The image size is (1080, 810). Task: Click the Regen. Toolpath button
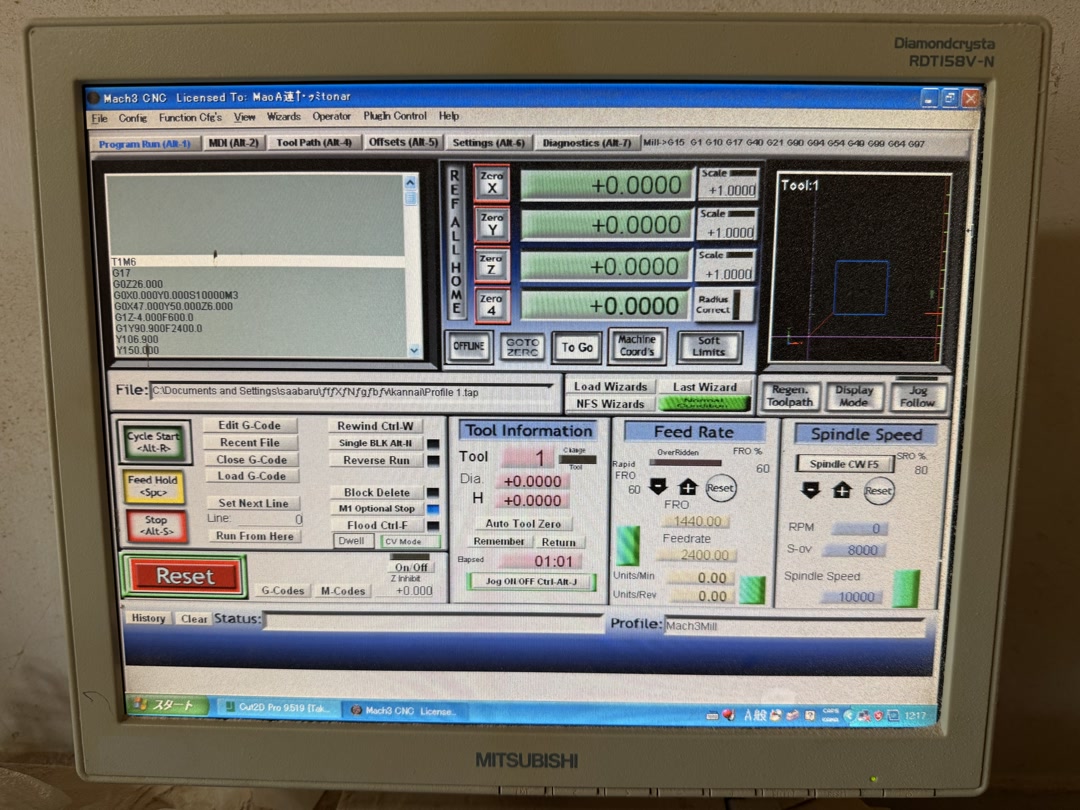point(790,396)
